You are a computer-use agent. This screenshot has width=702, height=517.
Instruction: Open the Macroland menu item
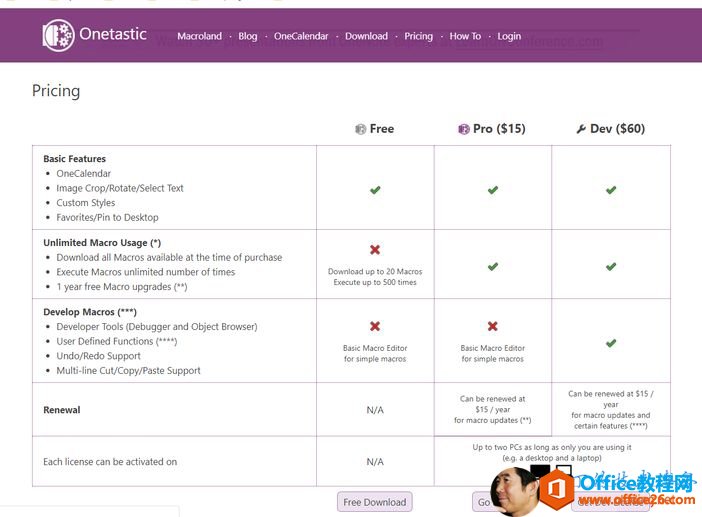(199, 36)
